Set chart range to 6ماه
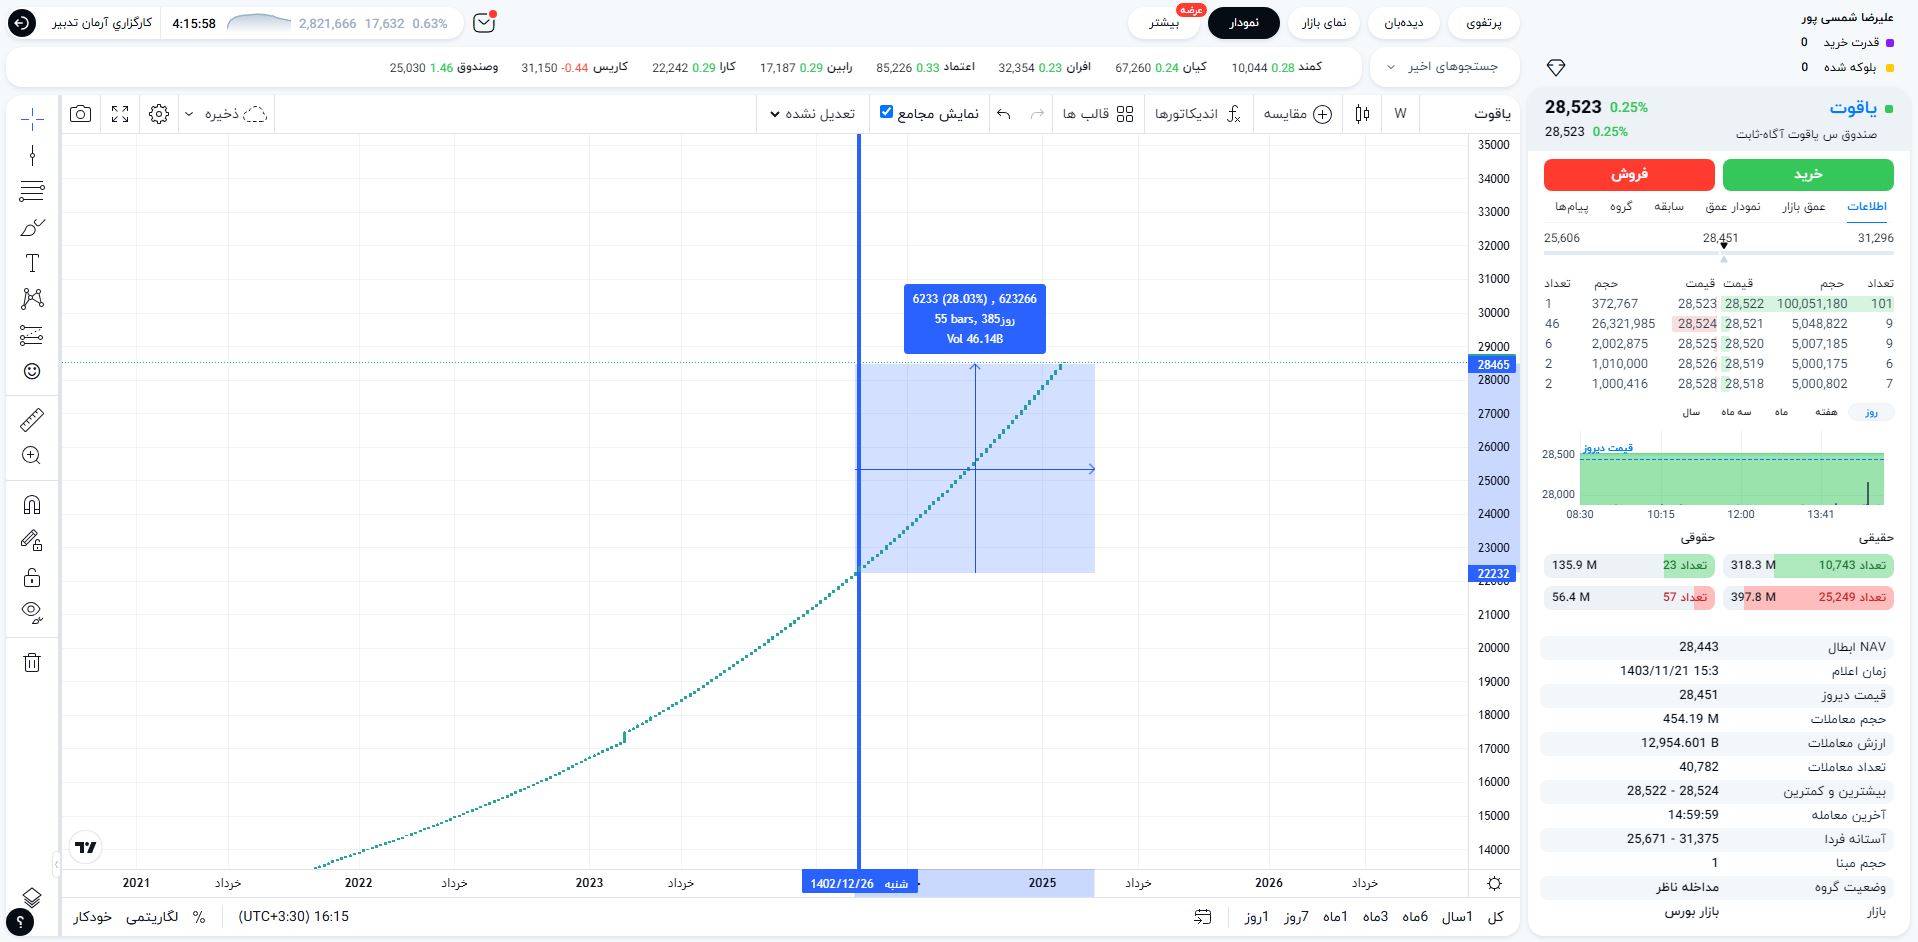 [x=1414, y=916]
